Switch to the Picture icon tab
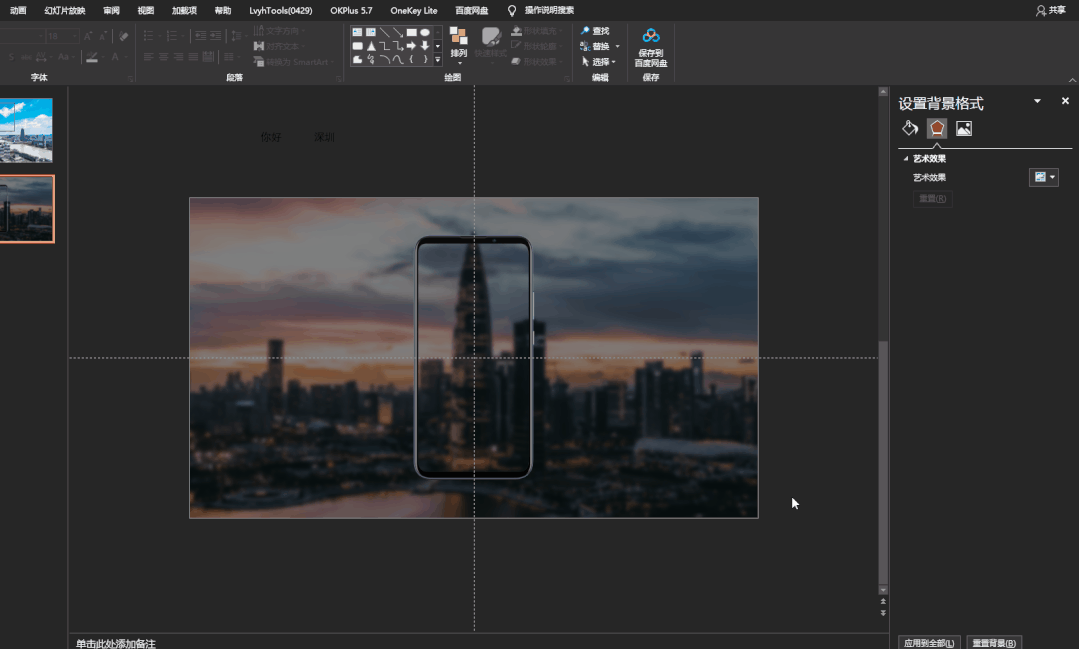This screenshot has width=1079, height=649. [x=964, y=128]
